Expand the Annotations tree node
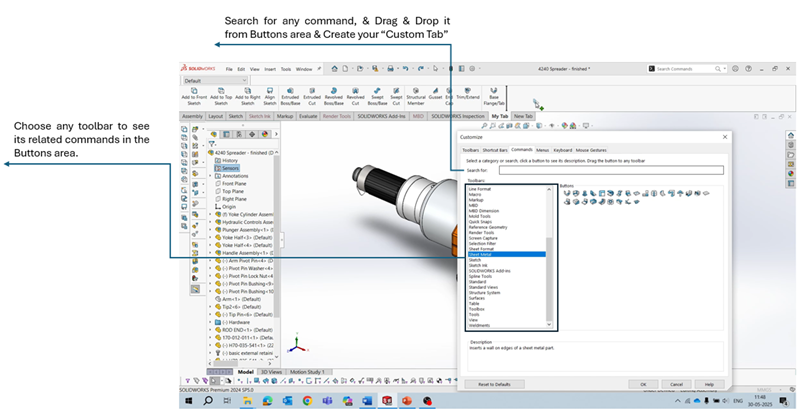The height and width of the screenshot is (412, 800). point(211,176)
